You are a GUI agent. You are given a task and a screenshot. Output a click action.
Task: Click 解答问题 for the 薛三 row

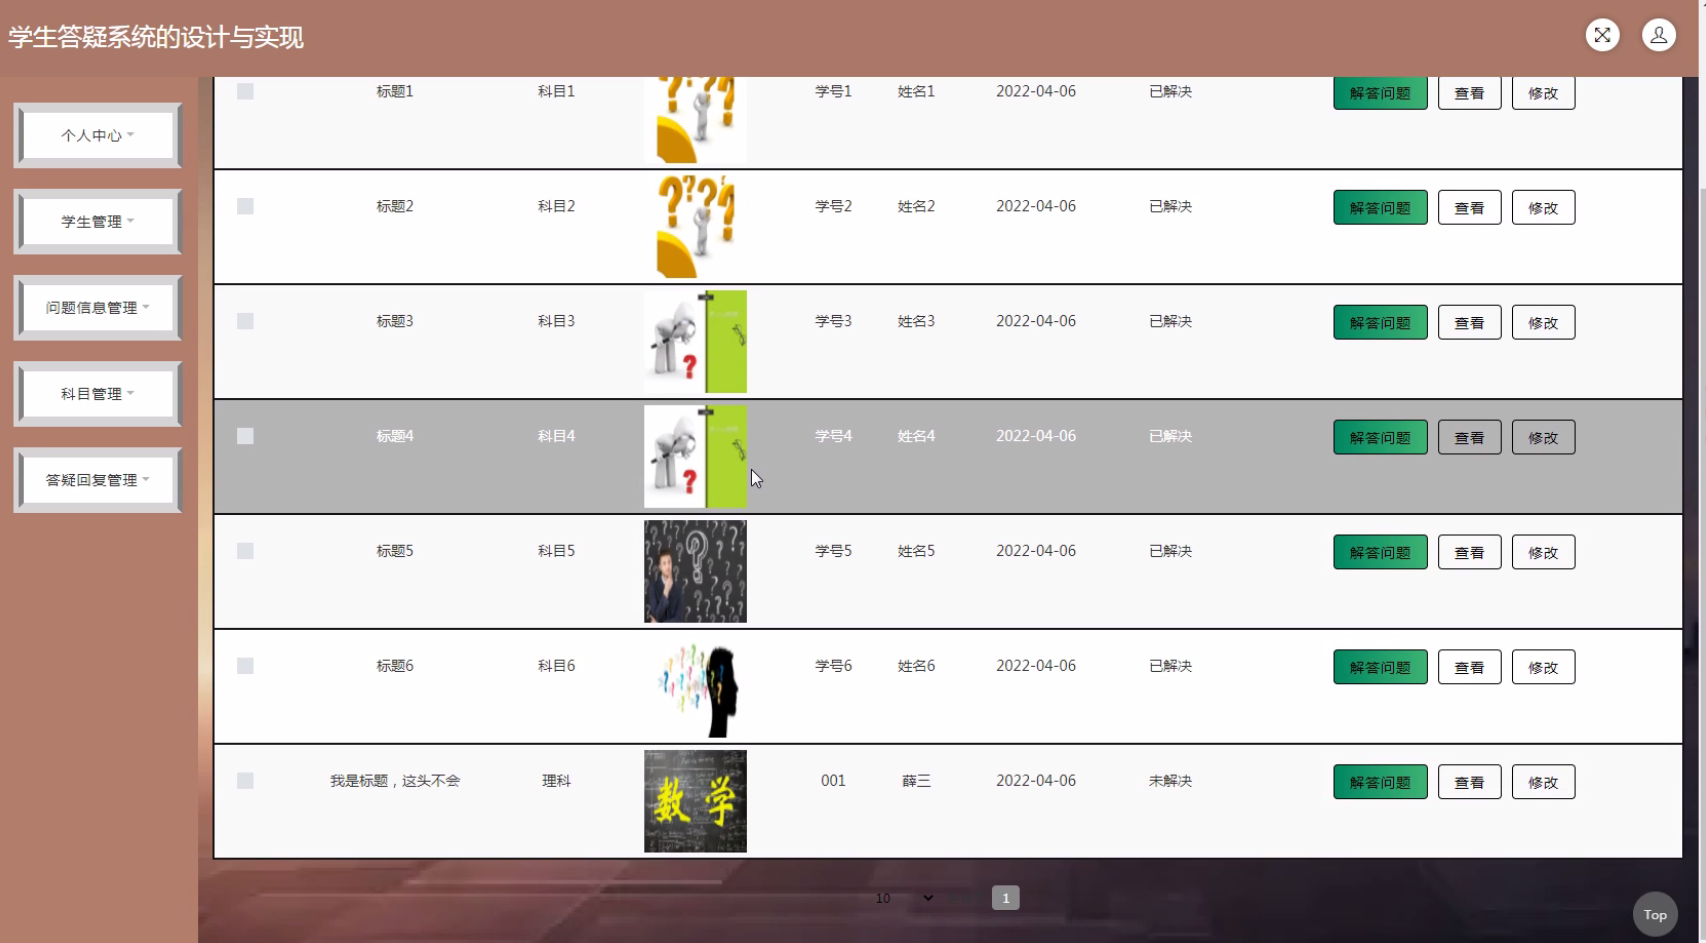[x=1380, y=782]
